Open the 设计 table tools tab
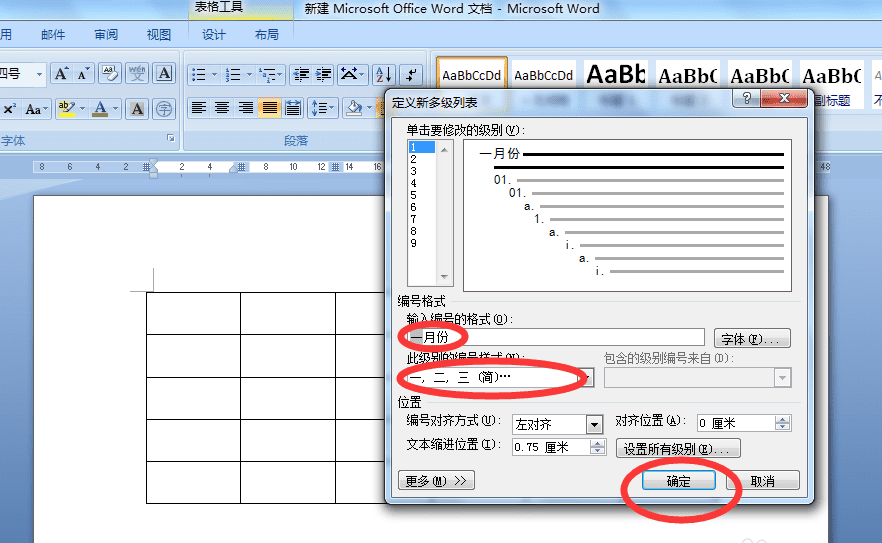This screenshot has width=882, height=543. coord(214,35)
